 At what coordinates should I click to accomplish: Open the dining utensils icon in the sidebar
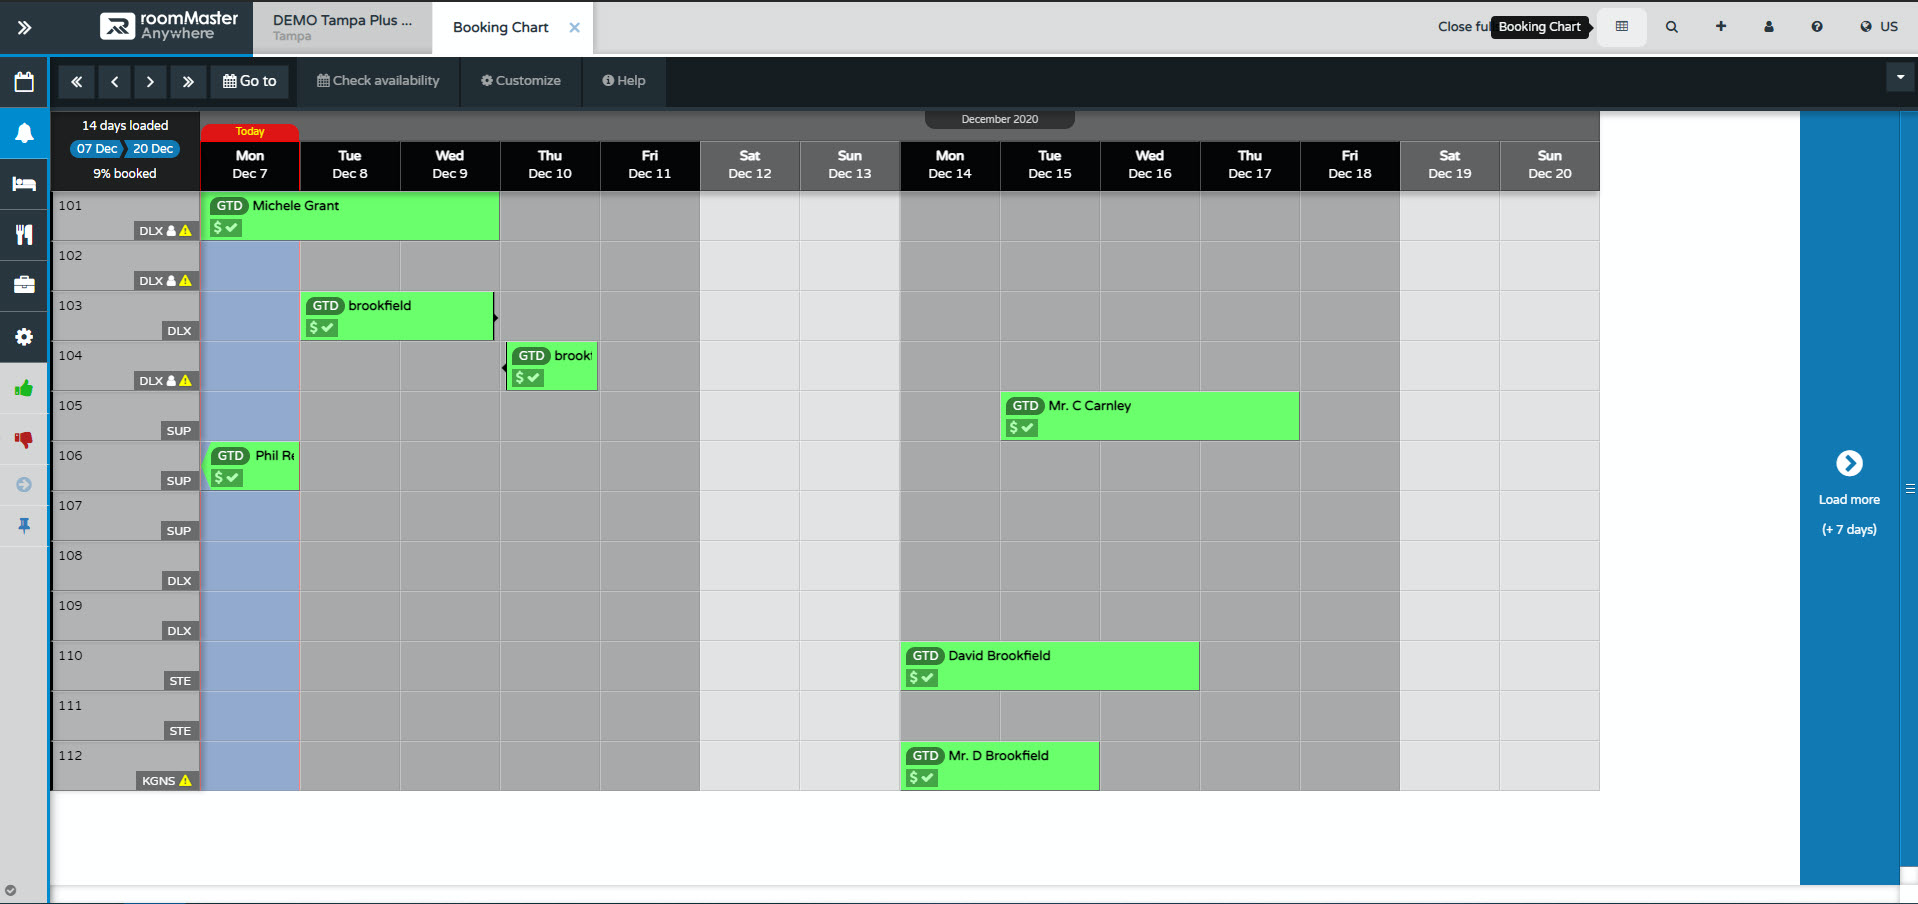pos(23,235)
